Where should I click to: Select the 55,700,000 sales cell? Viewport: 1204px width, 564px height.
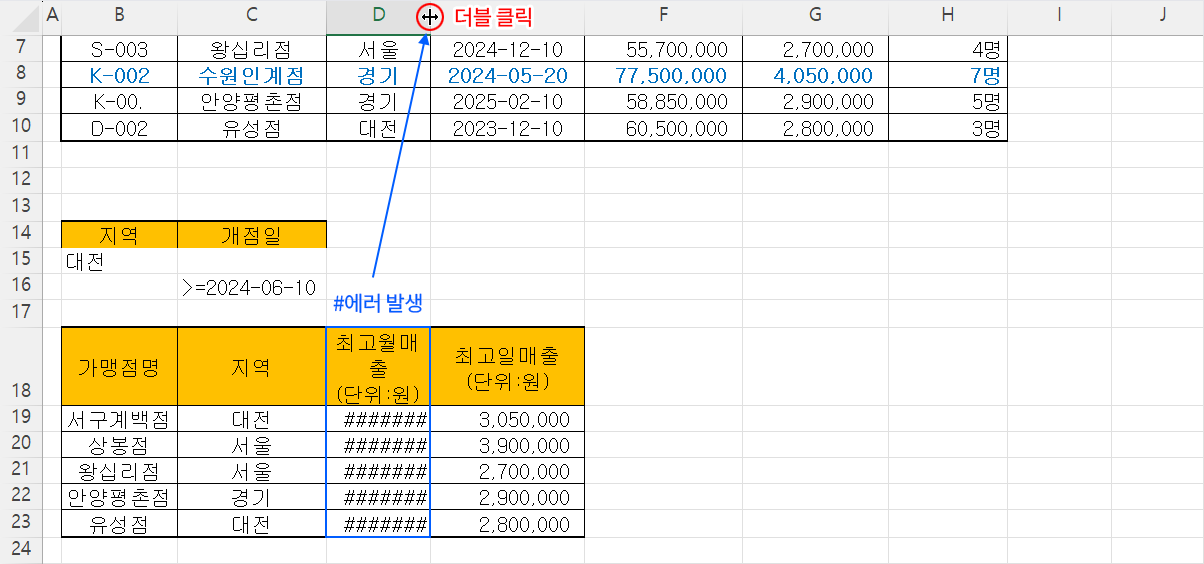pyautogui.click(x=664, y=49)
